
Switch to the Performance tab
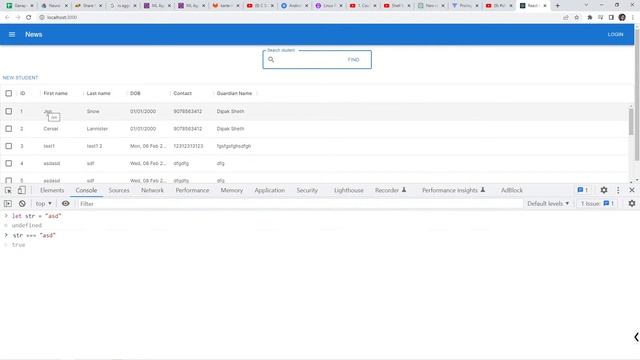192,190
